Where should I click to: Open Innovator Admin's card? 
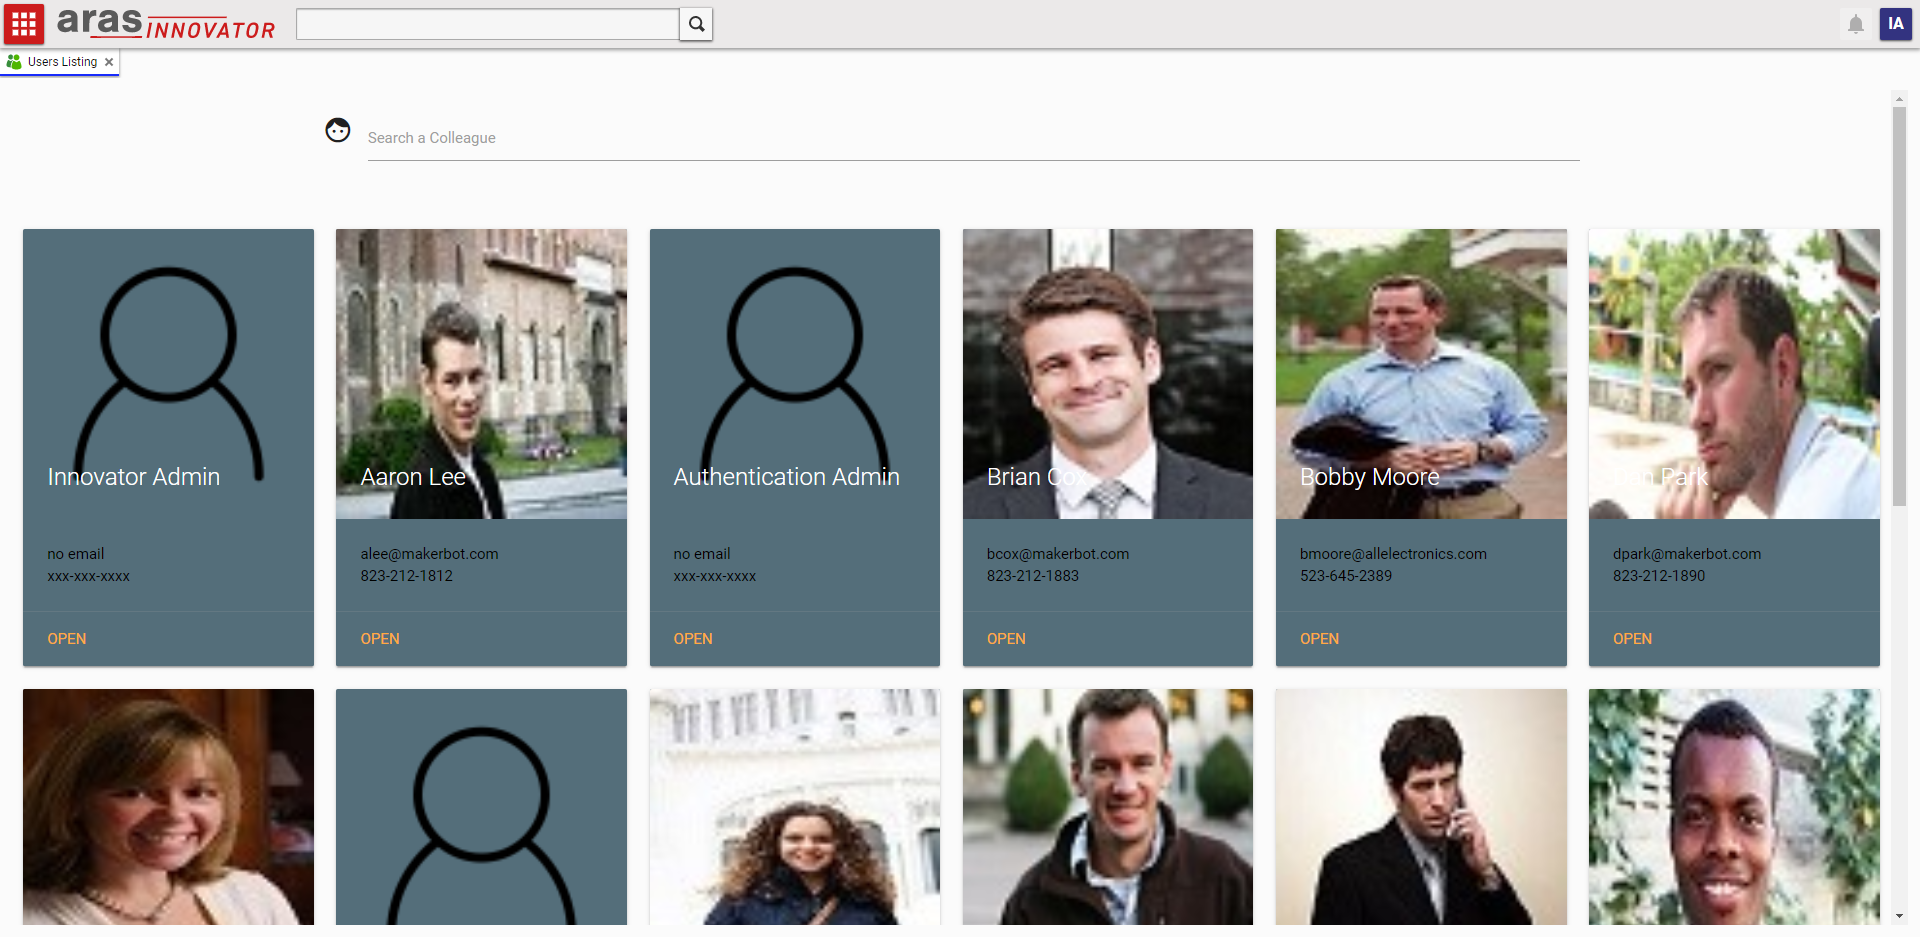pyautogui.click(x=67, y=639)
